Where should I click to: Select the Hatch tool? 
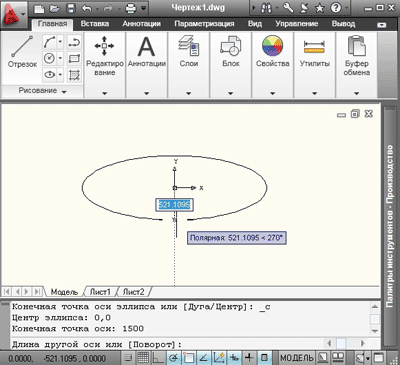(74, 75)
